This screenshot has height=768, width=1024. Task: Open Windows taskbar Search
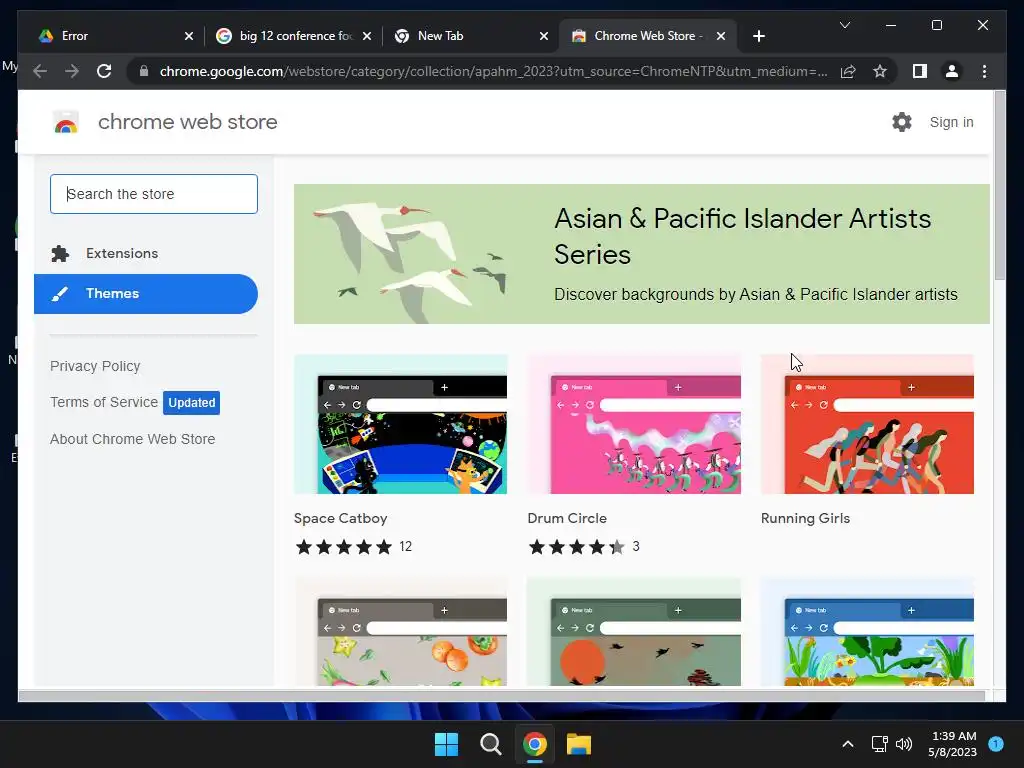pyautogui.click(x=490, y=744)
